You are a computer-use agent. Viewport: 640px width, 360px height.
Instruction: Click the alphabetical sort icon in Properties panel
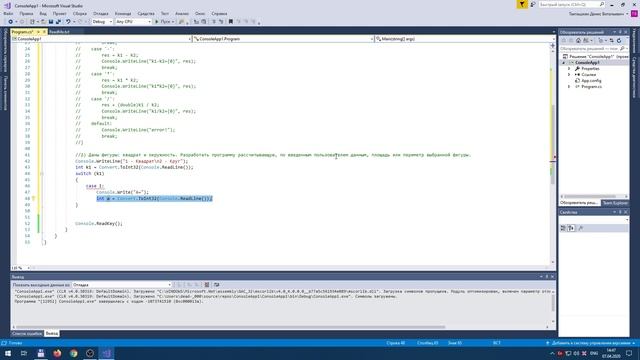[x=571, y=228]
